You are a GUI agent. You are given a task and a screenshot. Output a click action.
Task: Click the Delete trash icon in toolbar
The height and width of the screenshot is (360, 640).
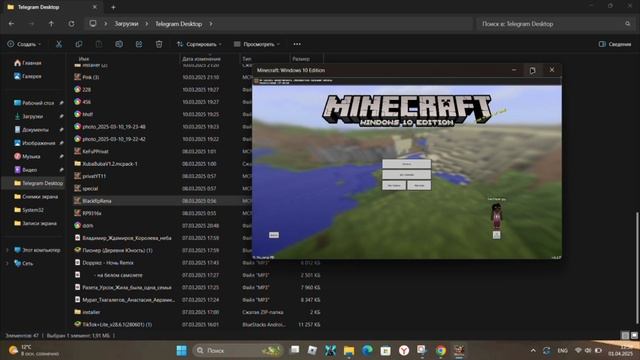pyautogui.click(x=159, y=44)
